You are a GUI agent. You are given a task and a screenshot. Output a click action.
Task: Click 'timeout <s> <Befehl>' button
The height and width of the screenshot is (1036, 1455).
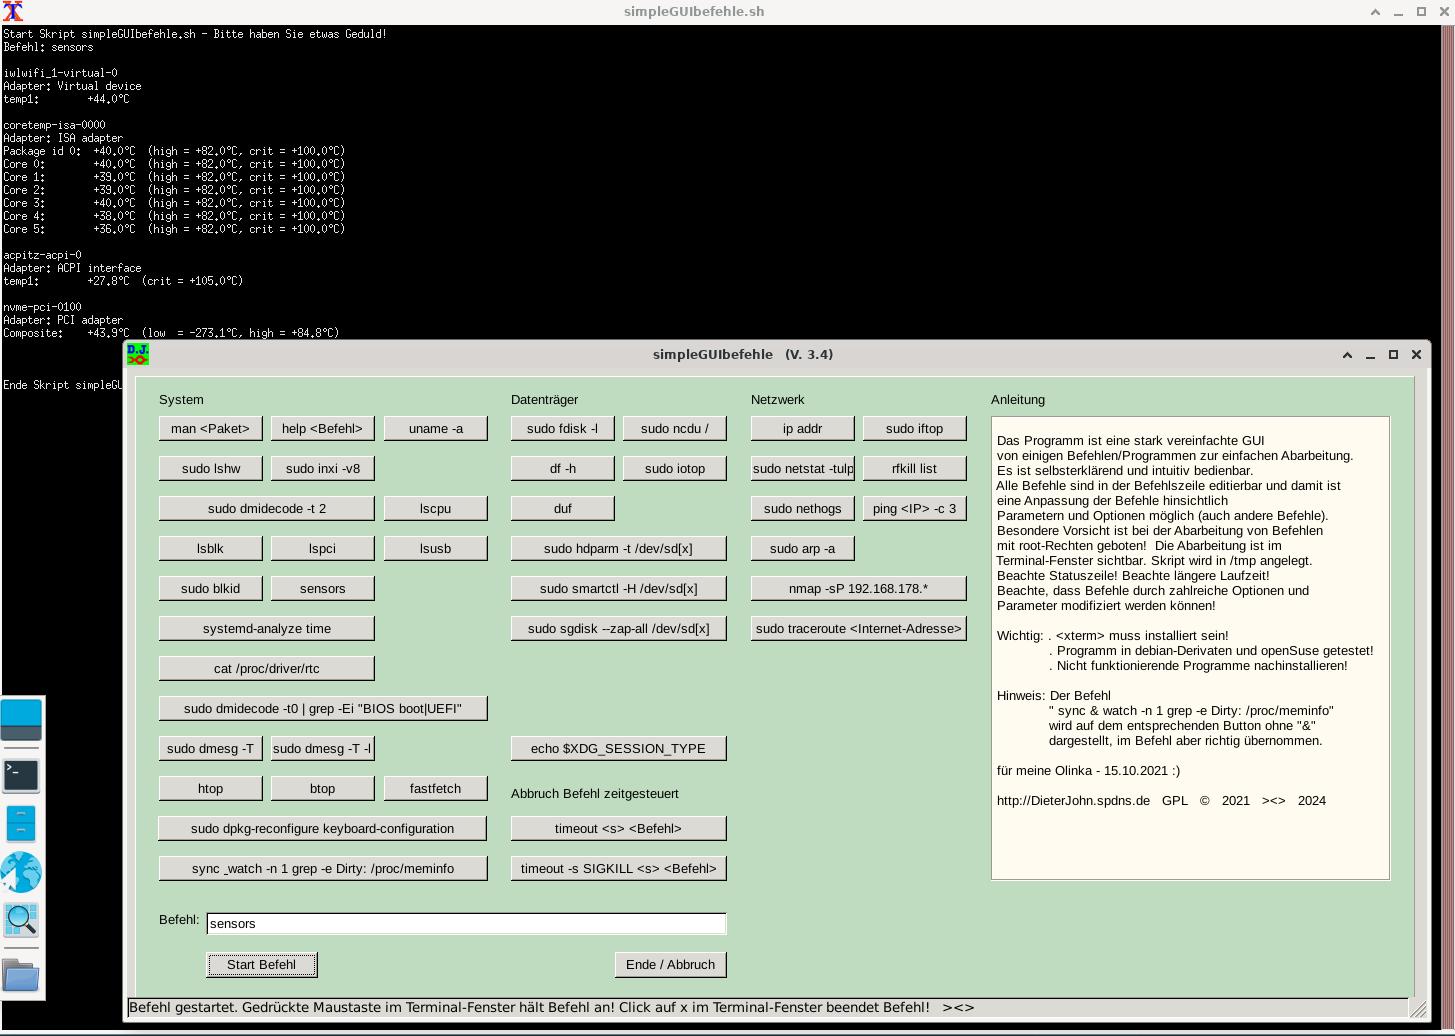click(619, 828)
